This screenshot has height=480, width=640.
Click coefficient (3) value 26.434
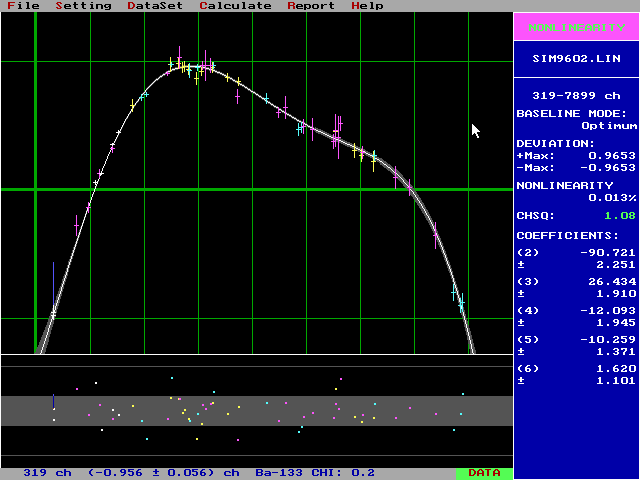point(612,282)
